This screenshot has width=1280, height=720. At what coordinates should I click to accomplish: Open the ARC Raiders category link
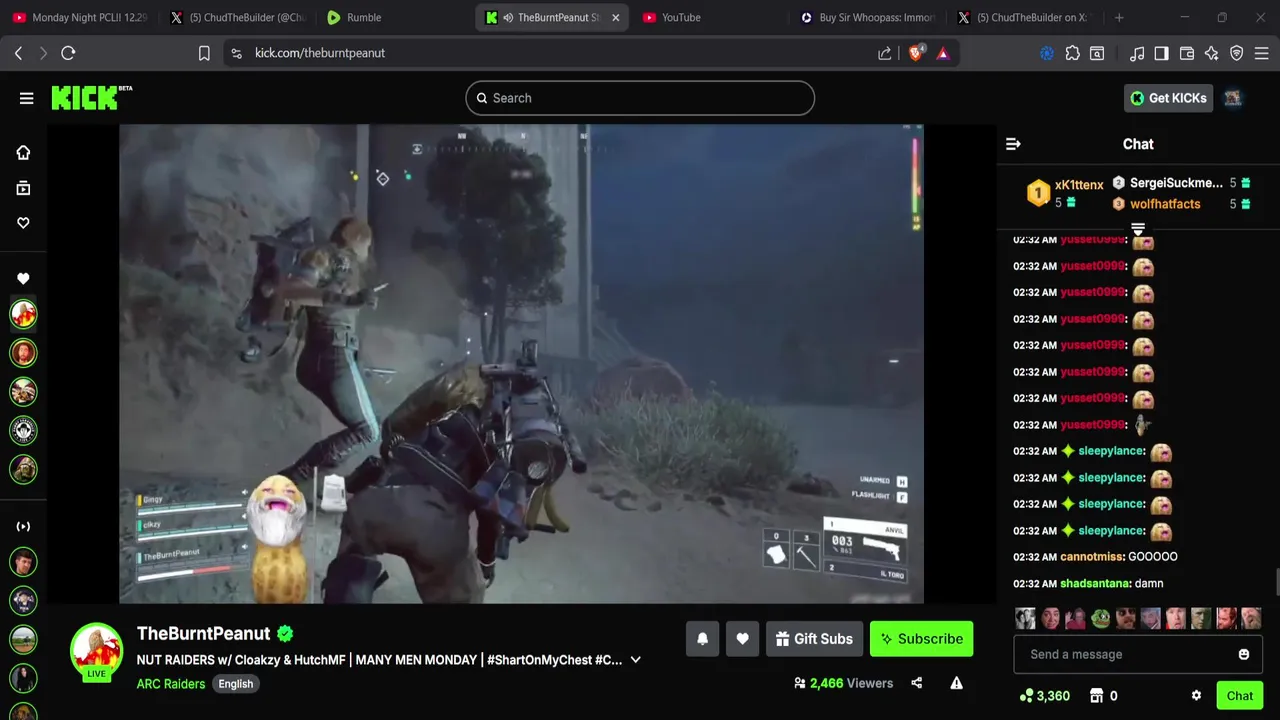pyautogui.click(x=171, y=684)
